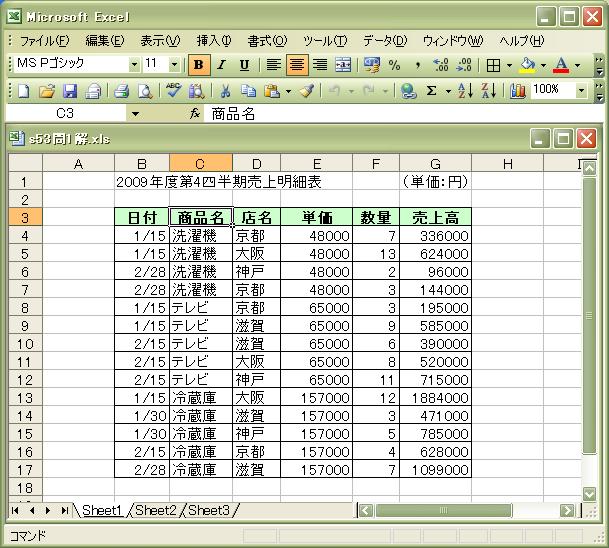Screen dimensions: 609x548
Task: Select row 10 header
Action: (25, 344)
